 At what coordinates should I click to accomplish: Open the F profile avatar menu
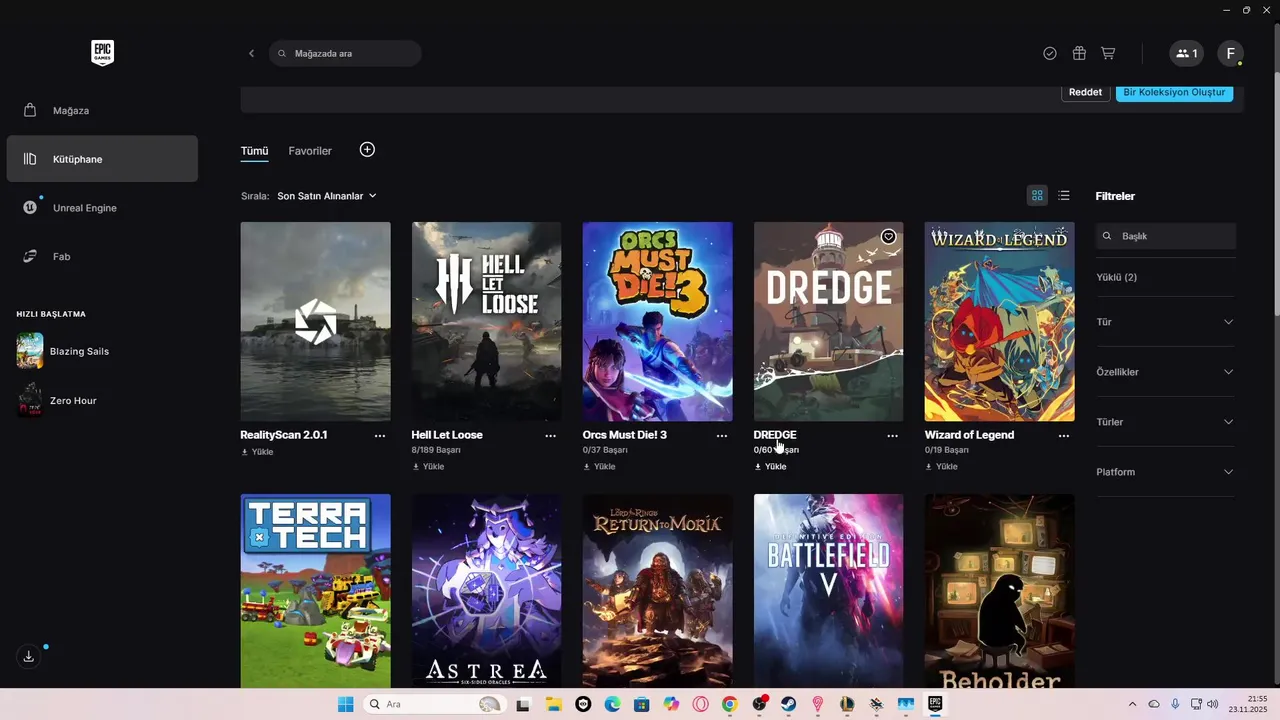1230,53
